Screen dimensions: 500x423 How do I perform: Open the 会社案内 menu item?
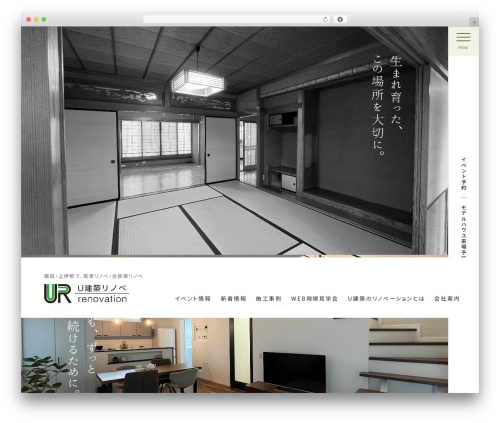(x=447, y=299)
